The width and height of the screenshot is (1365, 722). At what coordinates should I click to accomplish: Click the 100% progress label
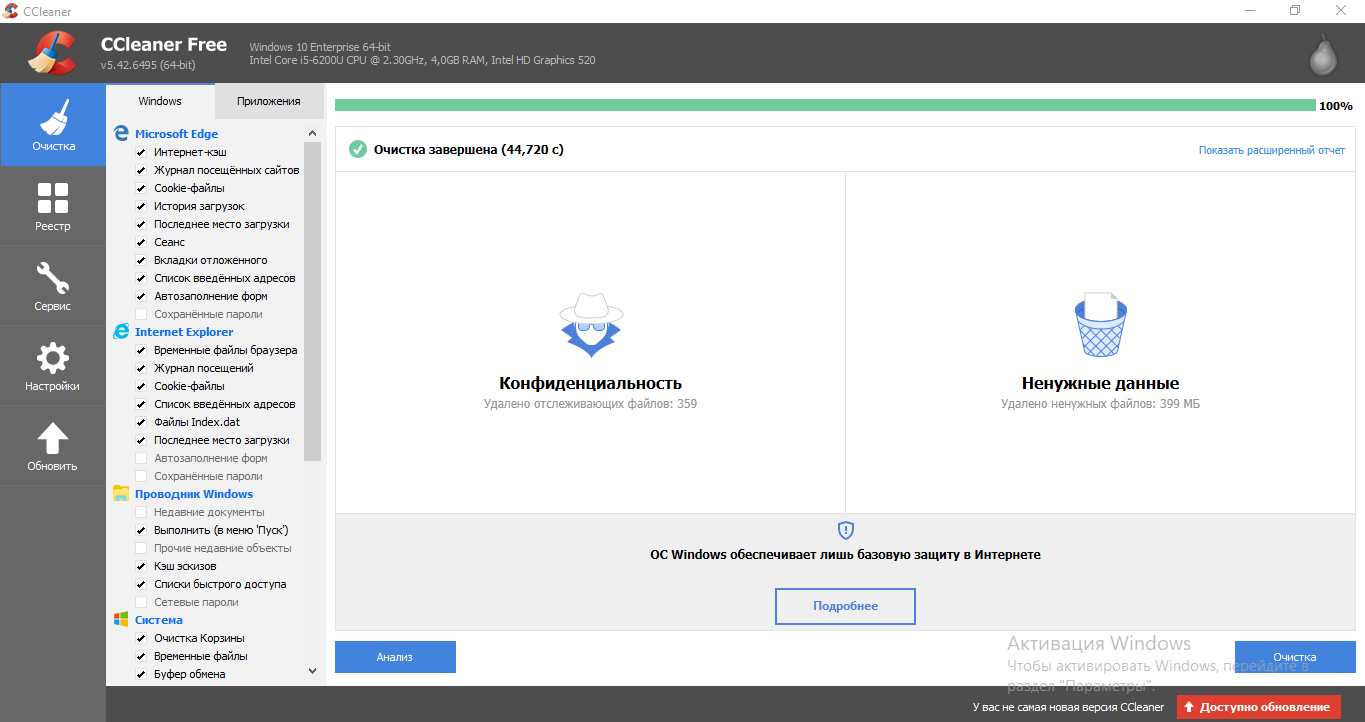[1336, 106]
